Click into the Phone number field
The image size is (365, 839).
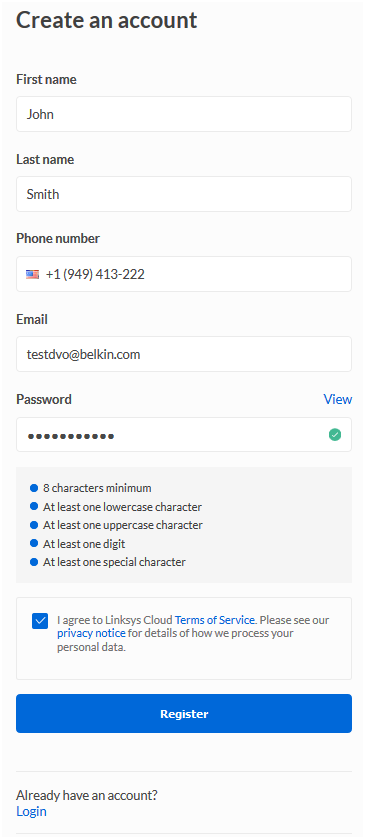coord(184,274)
